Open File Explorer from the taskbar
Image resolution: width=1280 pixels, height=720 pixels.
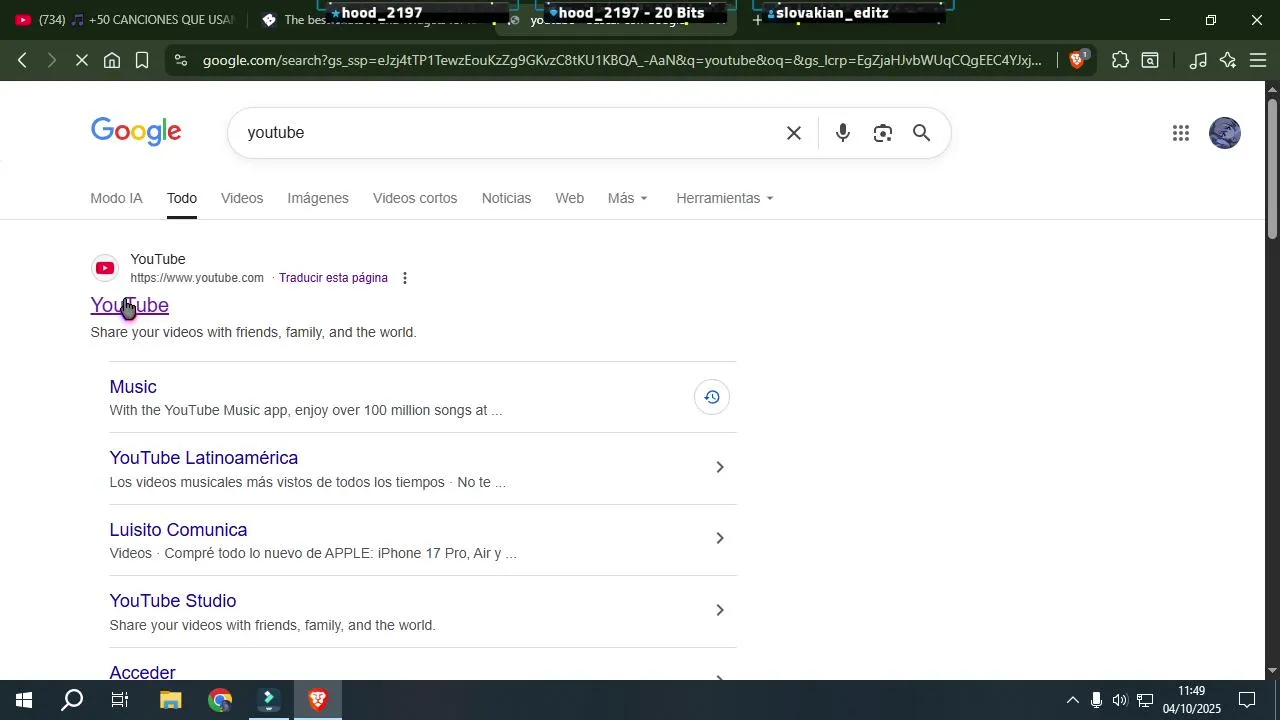tap(171, 700)
